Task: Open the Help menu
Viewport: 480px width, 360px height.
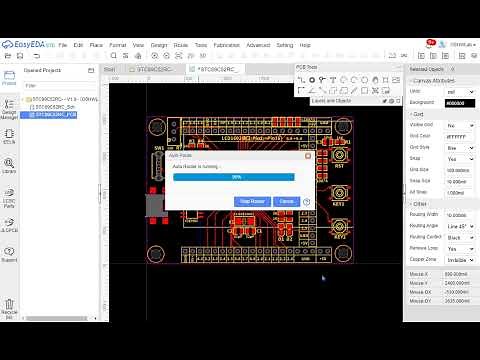Action: [x=305, y=45]
